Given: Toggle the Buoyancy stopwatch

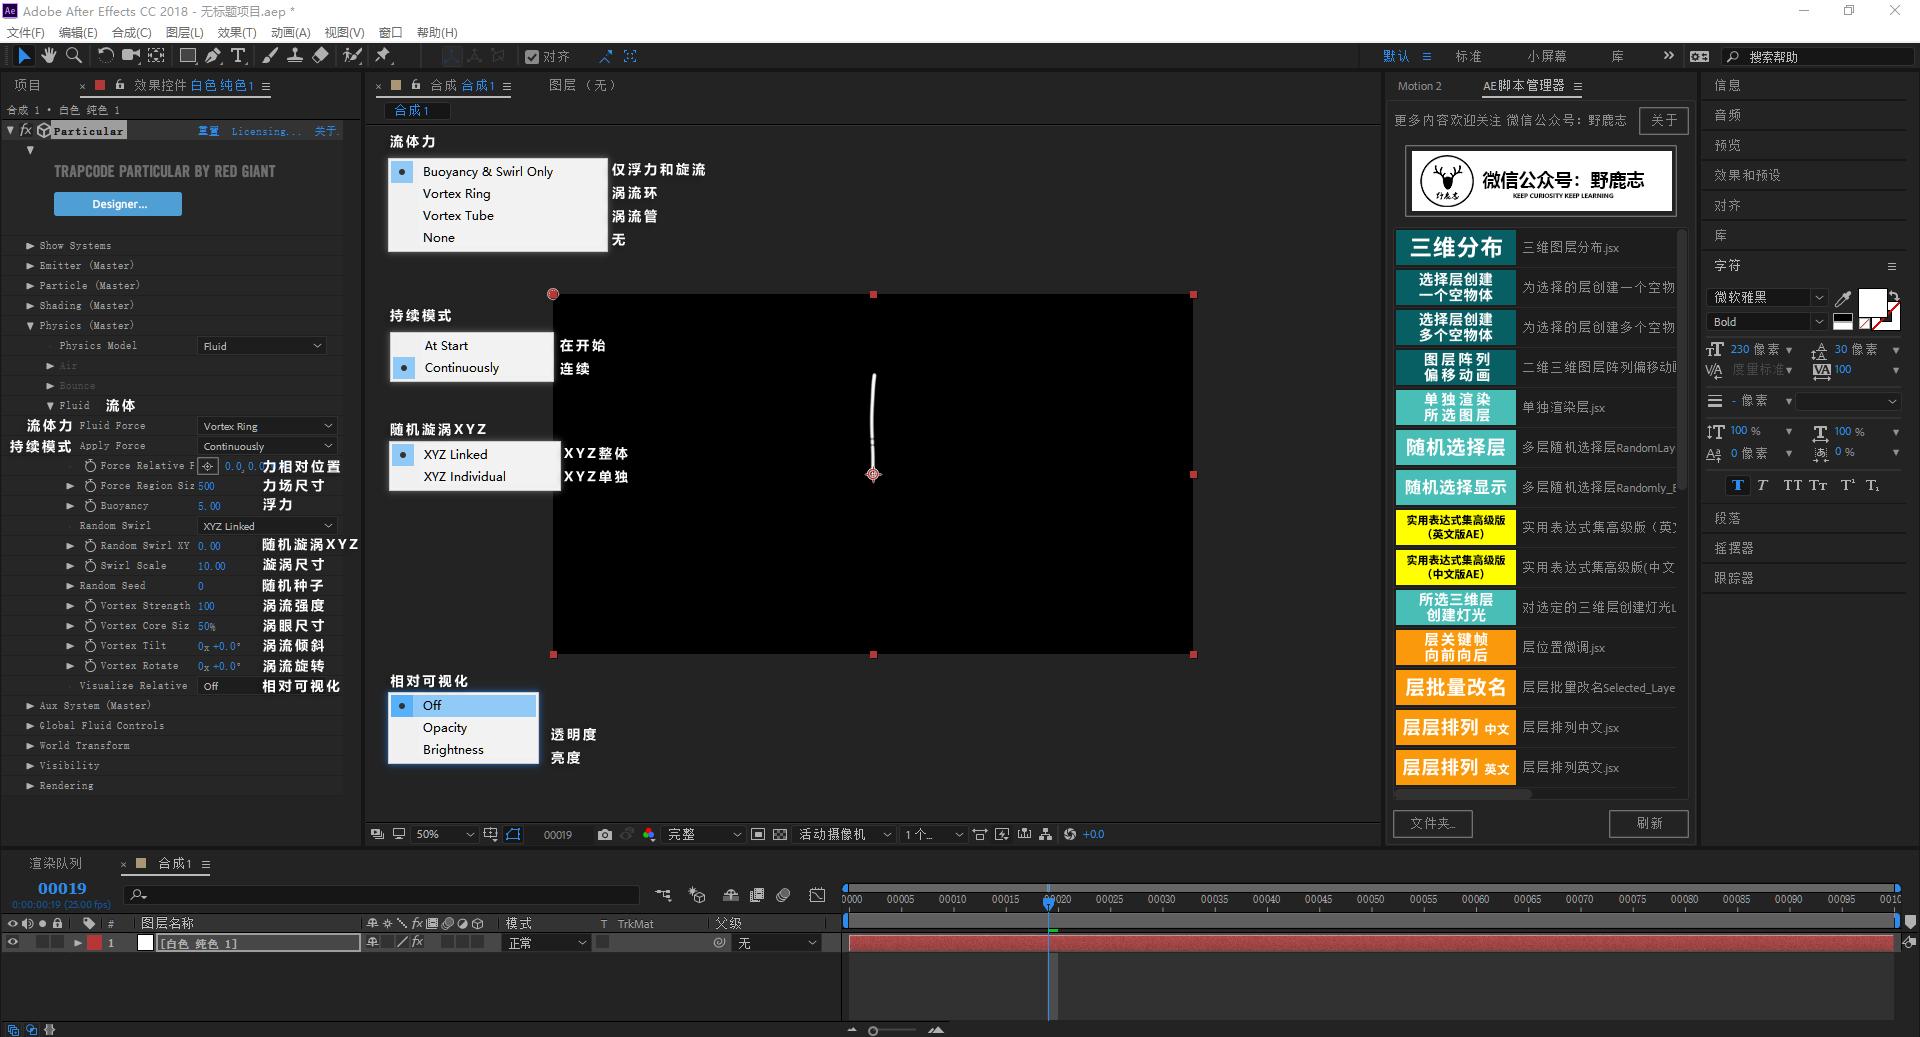Looking at the screenshot, I should pos(90,506).
